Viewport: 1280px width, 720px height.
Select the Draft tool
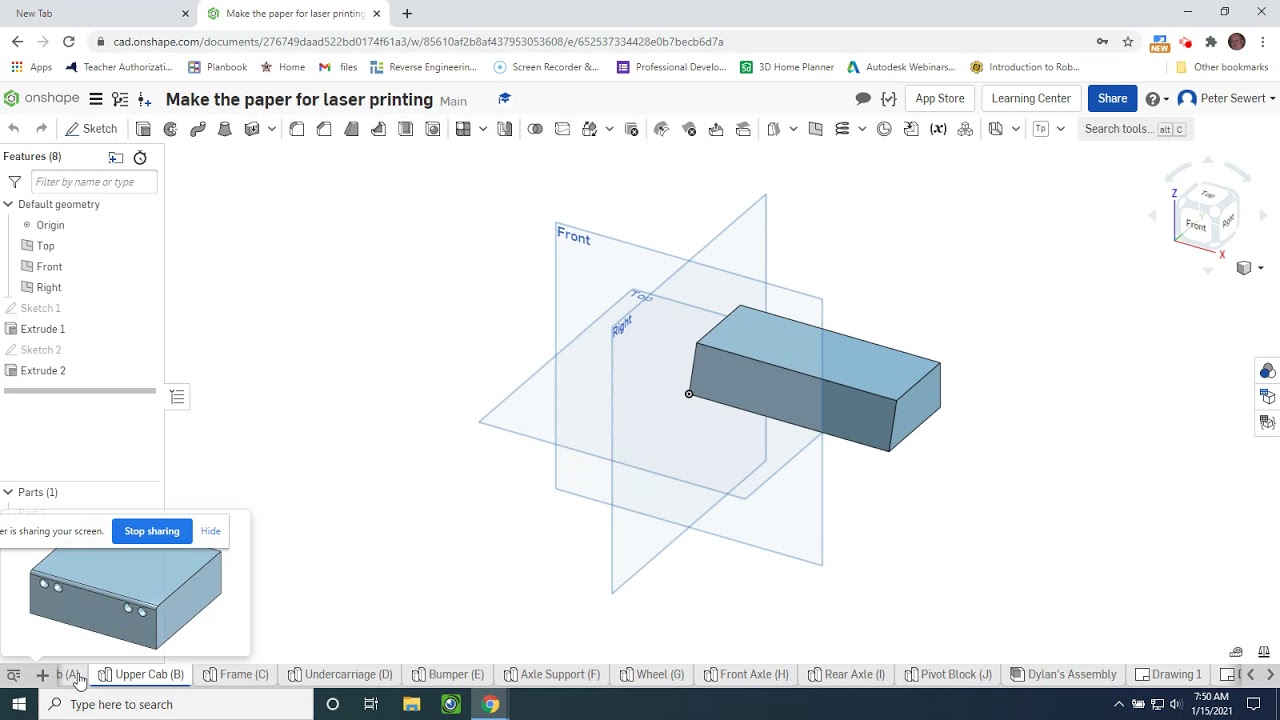[x=352, y=129]
